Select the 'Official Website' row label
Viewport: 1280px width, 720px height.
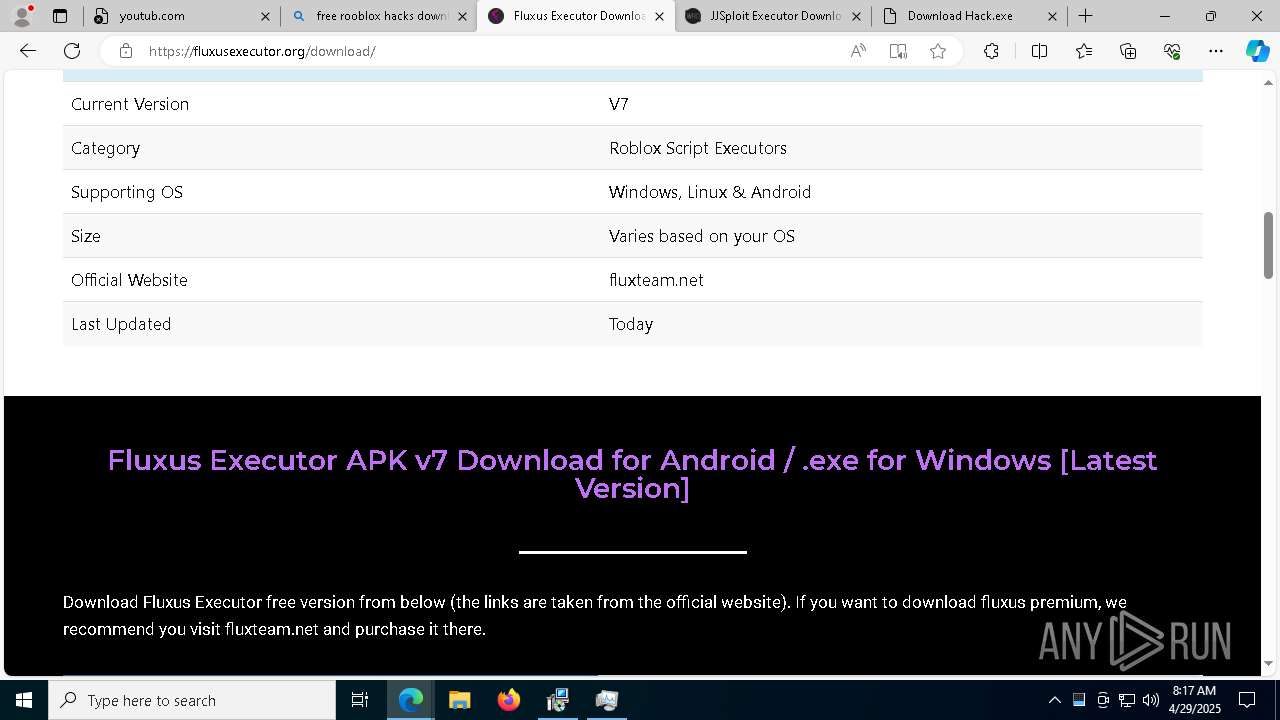click(129, 280)
